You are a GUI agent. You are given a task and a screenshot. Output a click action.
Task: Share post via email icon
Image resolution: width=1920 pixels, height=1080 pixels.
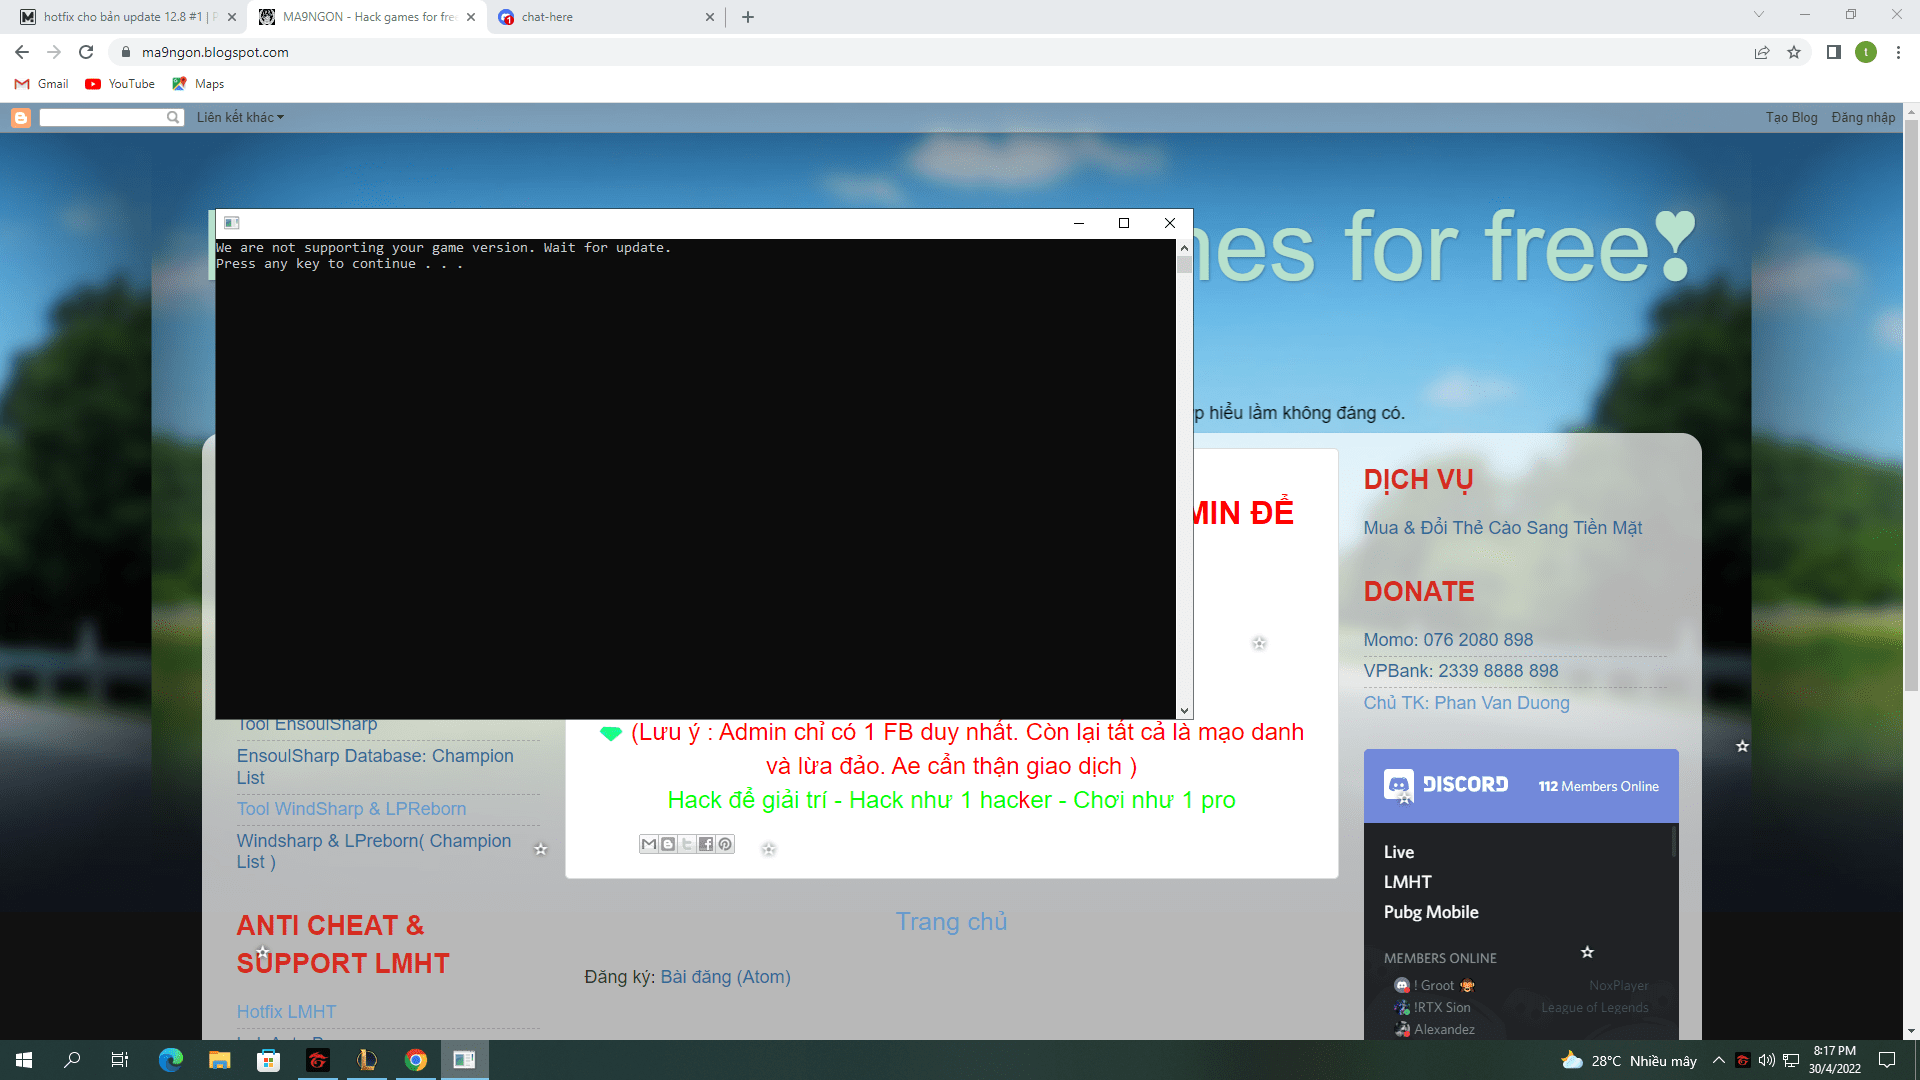649,844
